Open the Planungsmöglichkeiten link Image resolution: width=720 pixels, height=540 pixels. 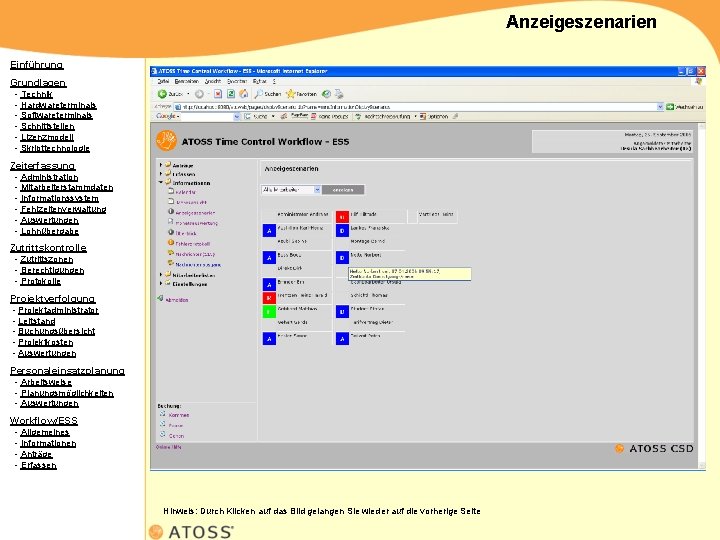coord(67,393)
